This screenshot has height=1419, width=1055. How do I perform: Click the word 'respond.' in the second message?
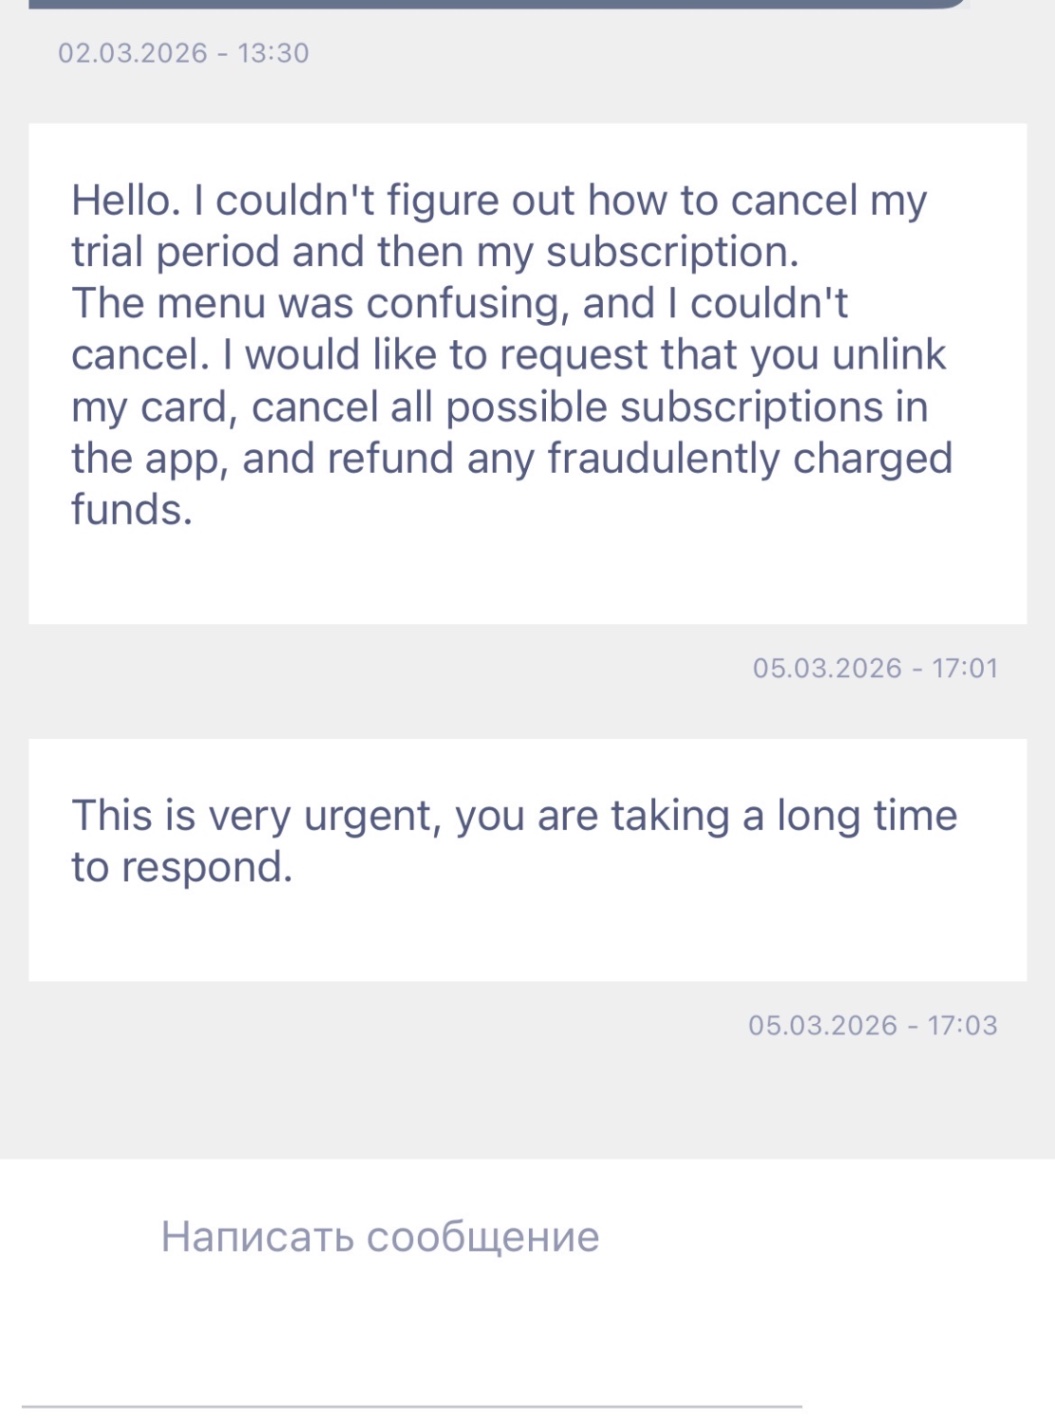[x=207, y=867]
